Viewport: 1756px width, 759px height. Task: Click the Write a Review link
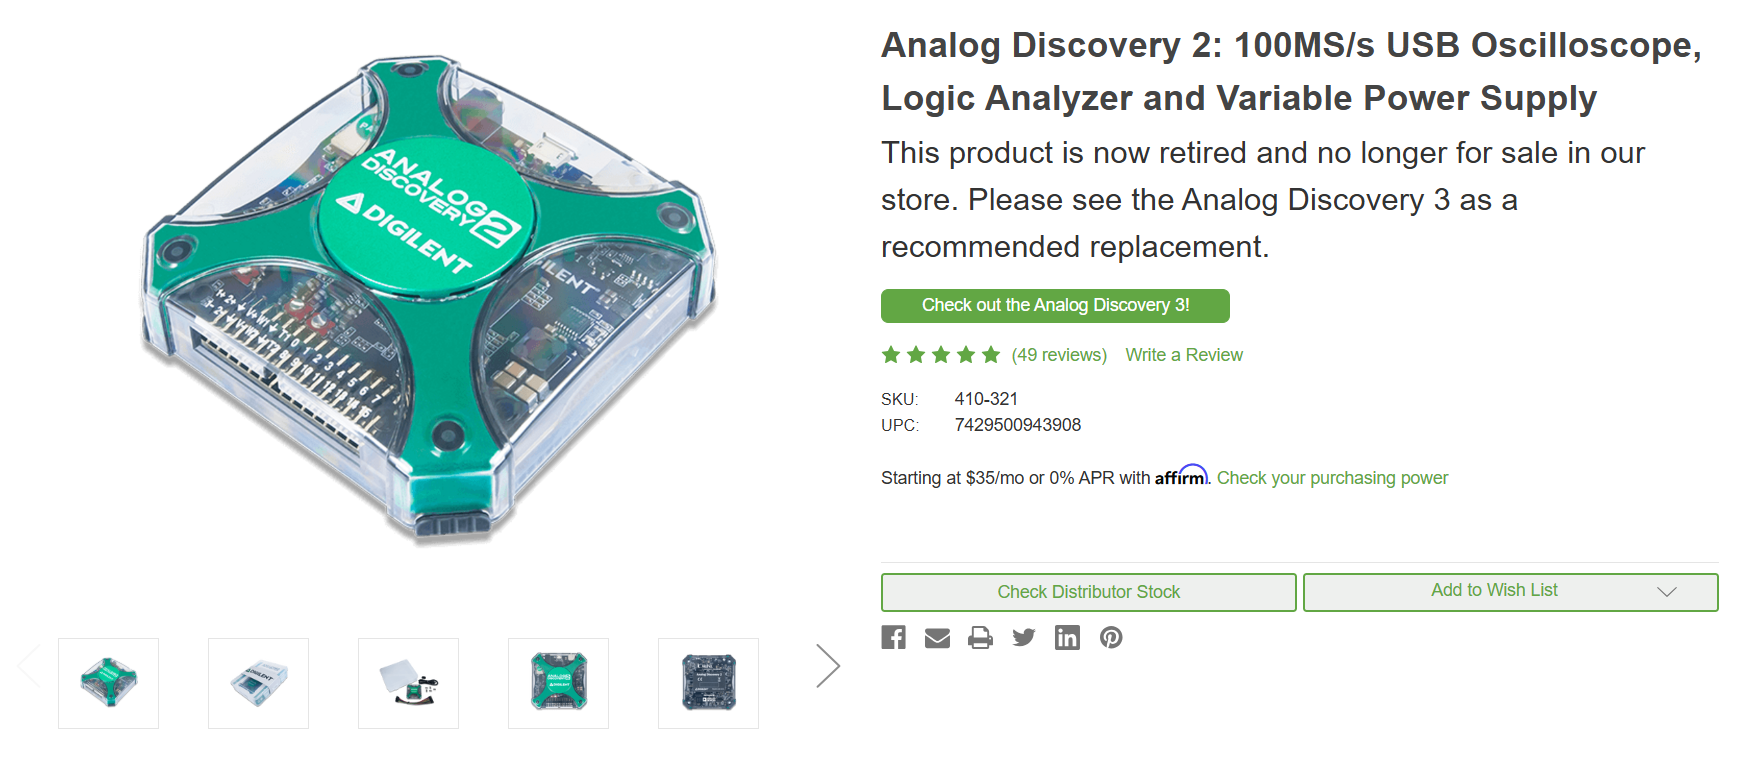[1184, 355]
